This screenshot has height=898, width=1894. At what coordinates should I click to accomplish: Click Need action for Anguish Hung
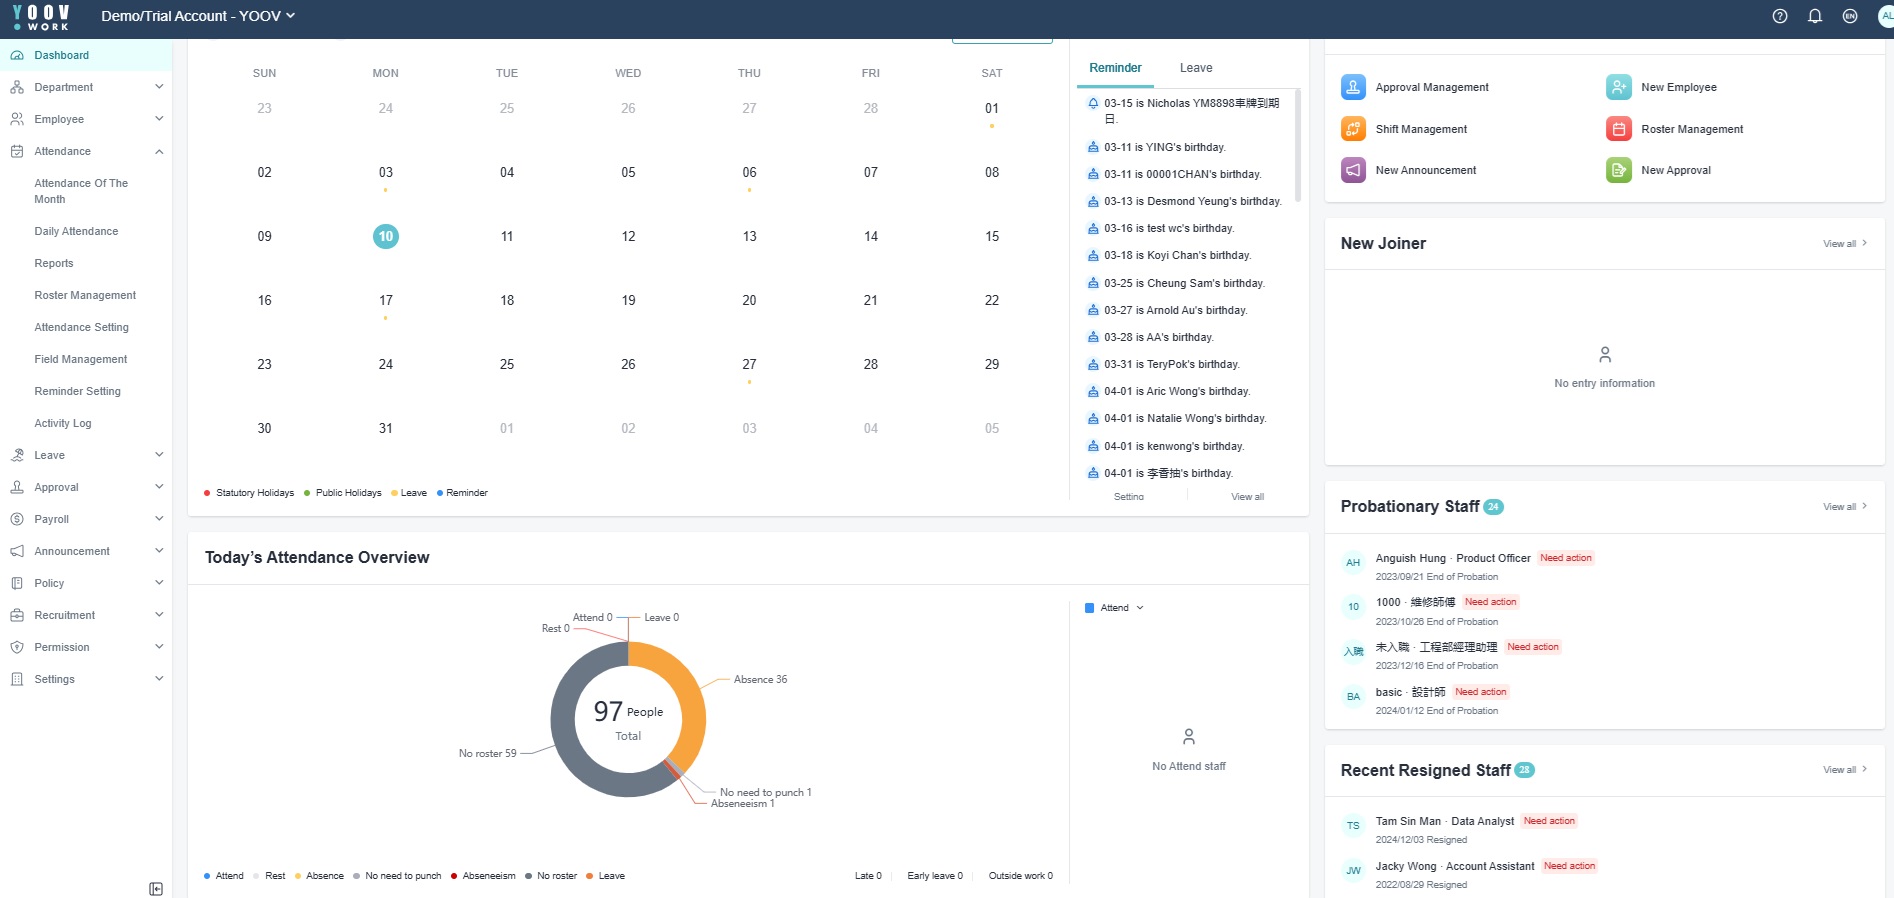(1566, 558)
